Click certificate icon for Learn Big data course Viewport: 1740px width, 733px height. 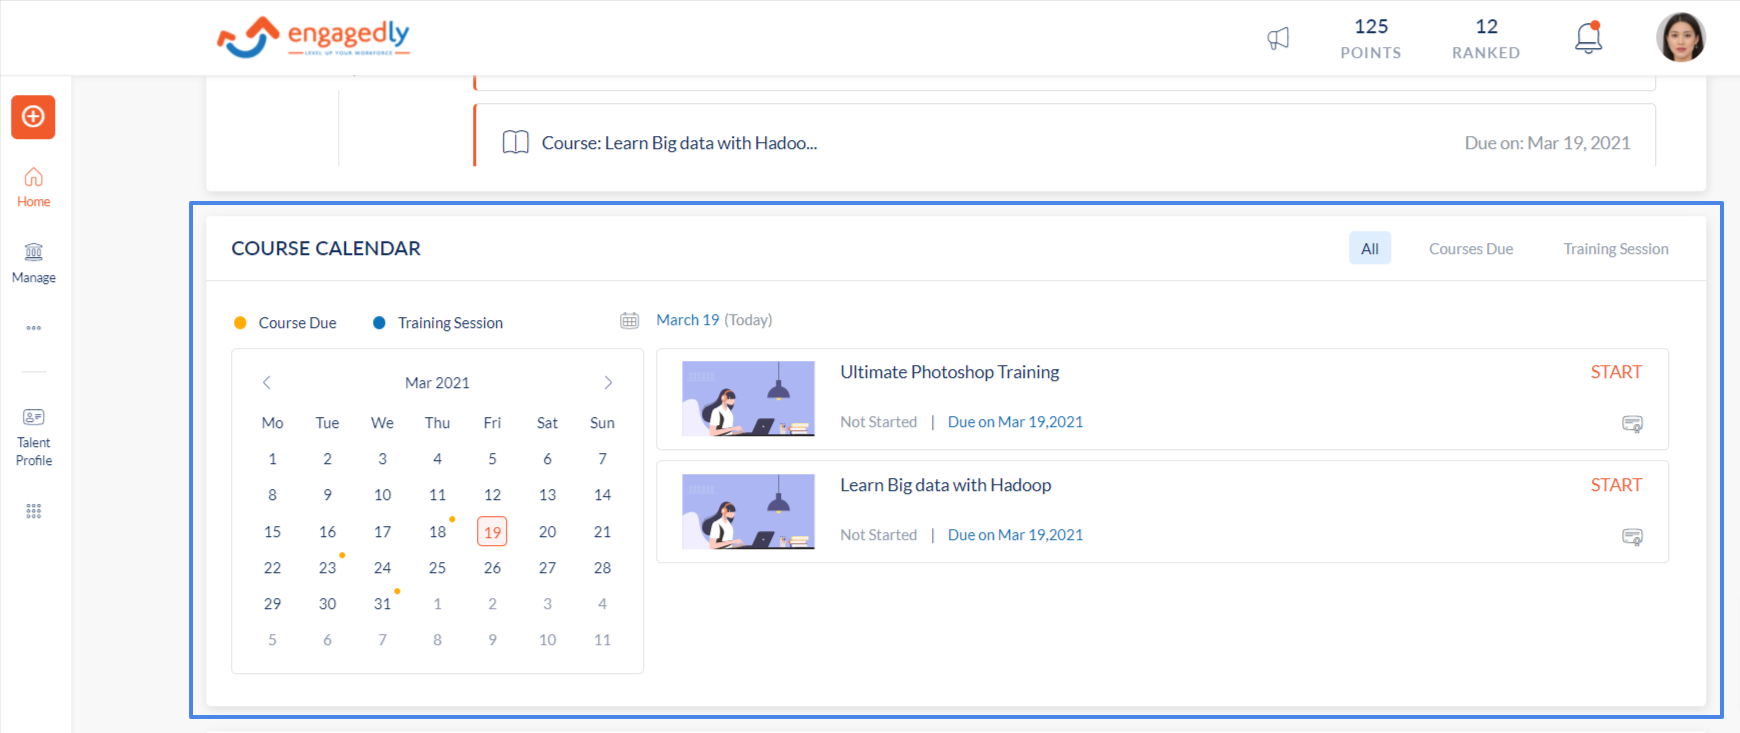[1632, 537]
